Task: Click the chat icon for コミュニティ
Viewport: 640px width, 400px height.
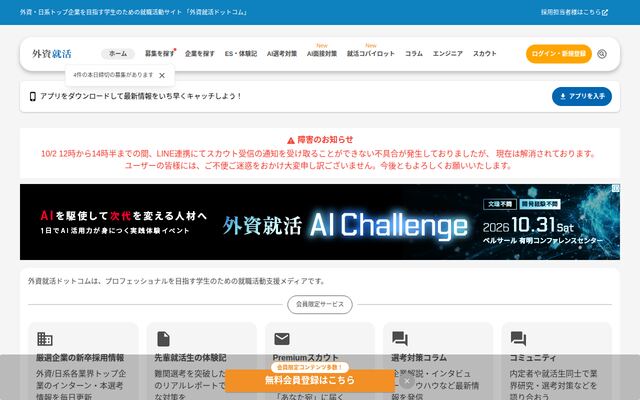Action: click(518, 339)
